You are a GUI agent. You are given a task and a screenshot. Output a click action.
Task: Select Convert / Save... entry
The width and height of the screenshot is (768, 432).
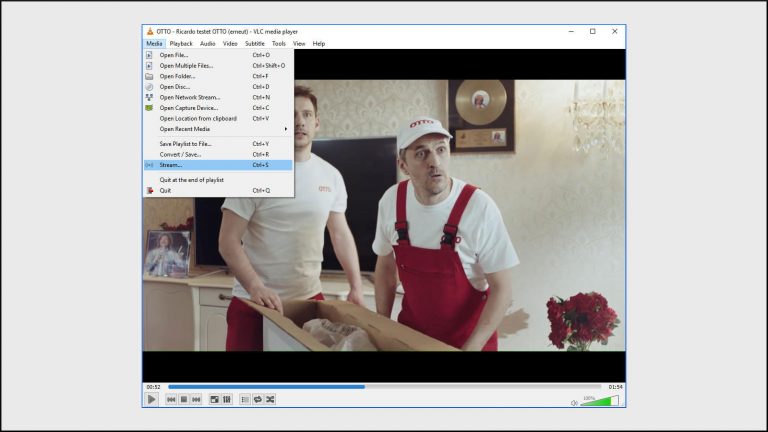coord(218,154)
